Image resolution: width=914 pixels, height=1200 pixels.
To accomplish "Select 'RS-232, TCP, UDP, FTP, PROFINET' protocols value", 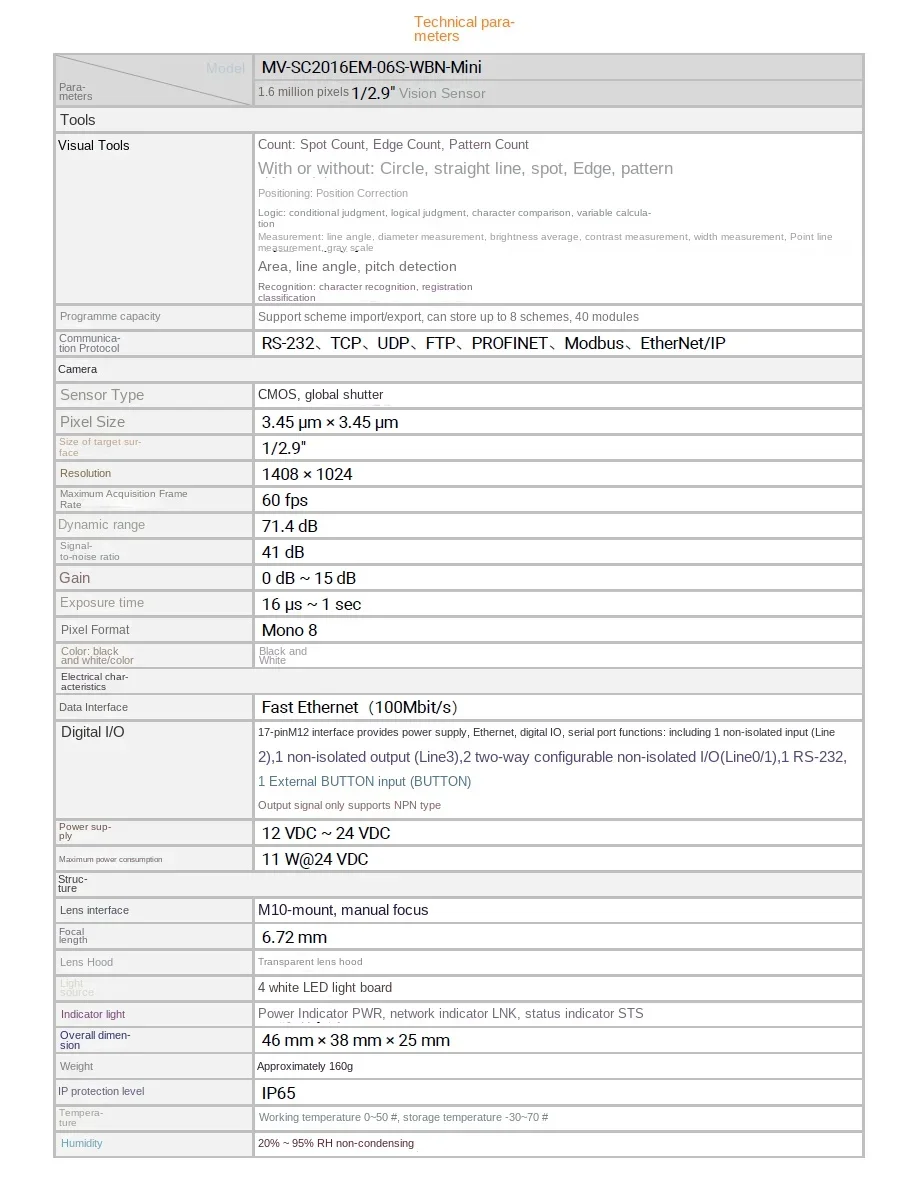I will tap(494, 343).
